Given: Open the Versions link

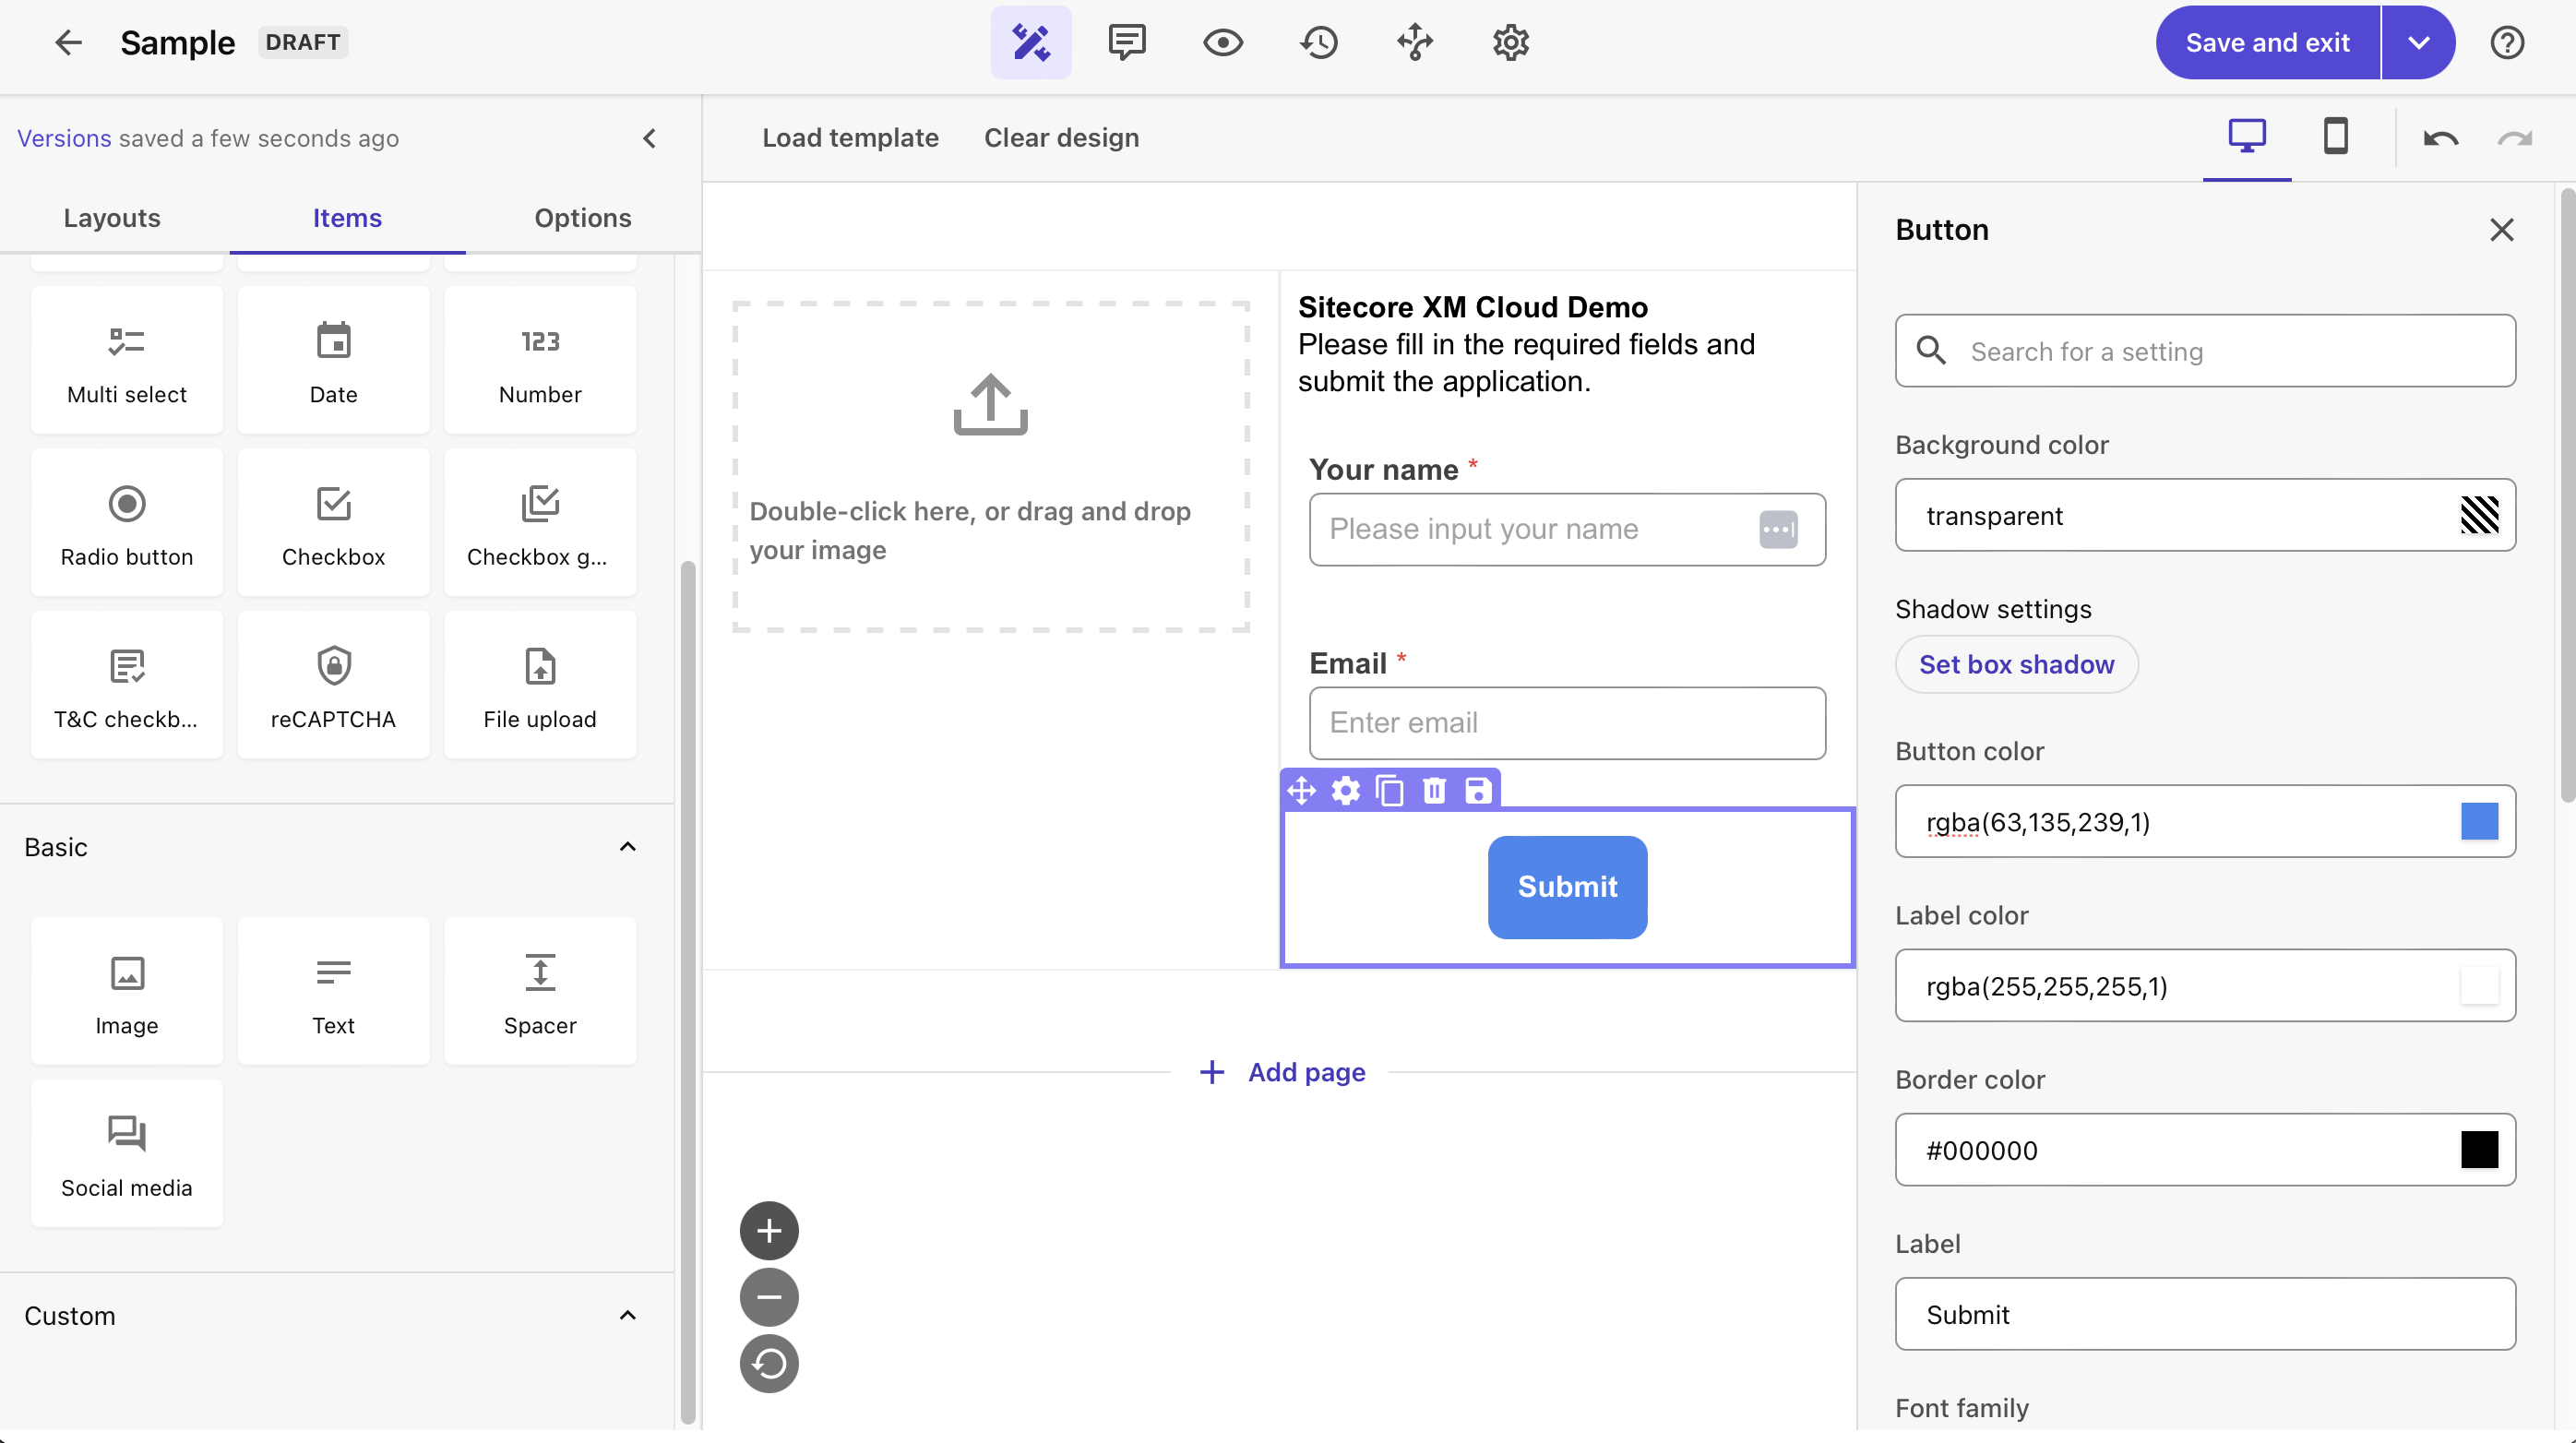Looking at the screenshot, I should click(x=64, y=138).
